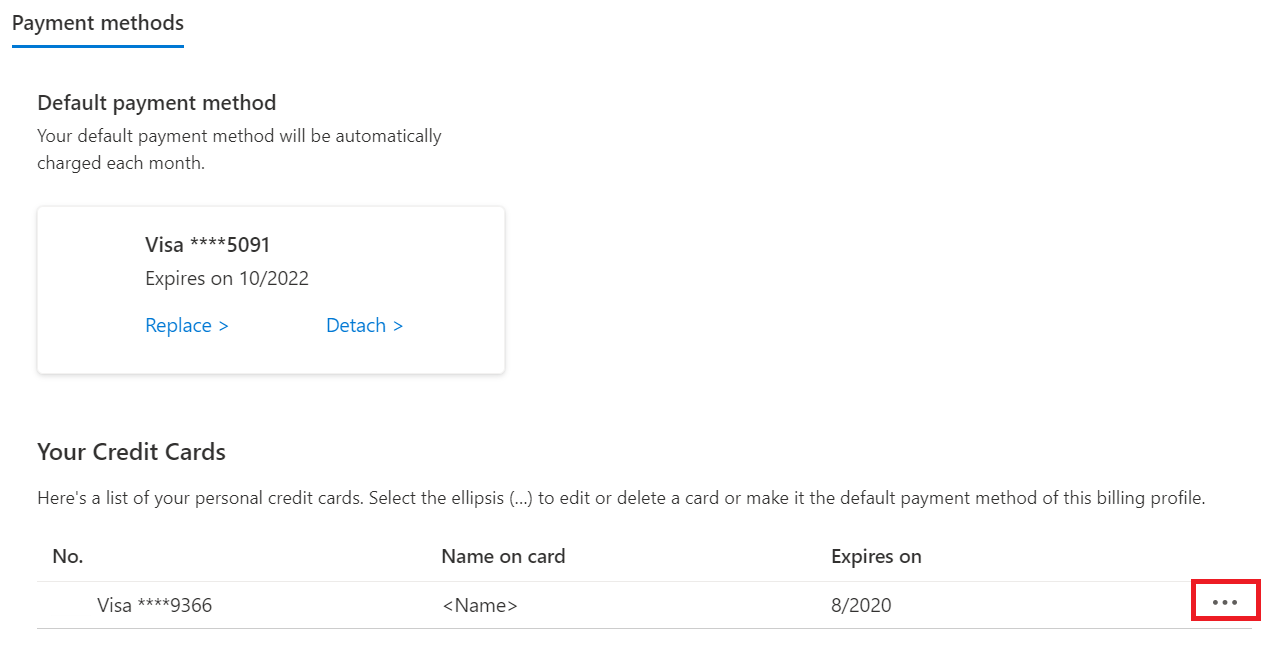
Task: Click the personal credit cards list description
Action: 620,498
